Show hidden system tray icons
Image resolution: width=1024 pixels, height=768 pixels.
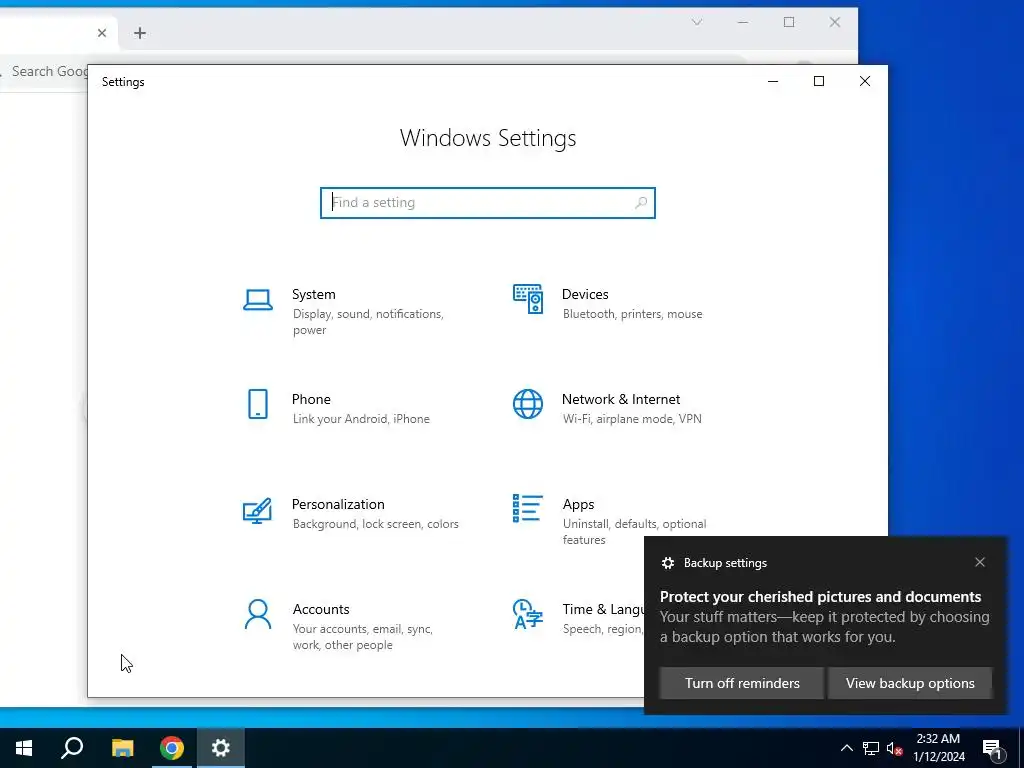[846, 748]
